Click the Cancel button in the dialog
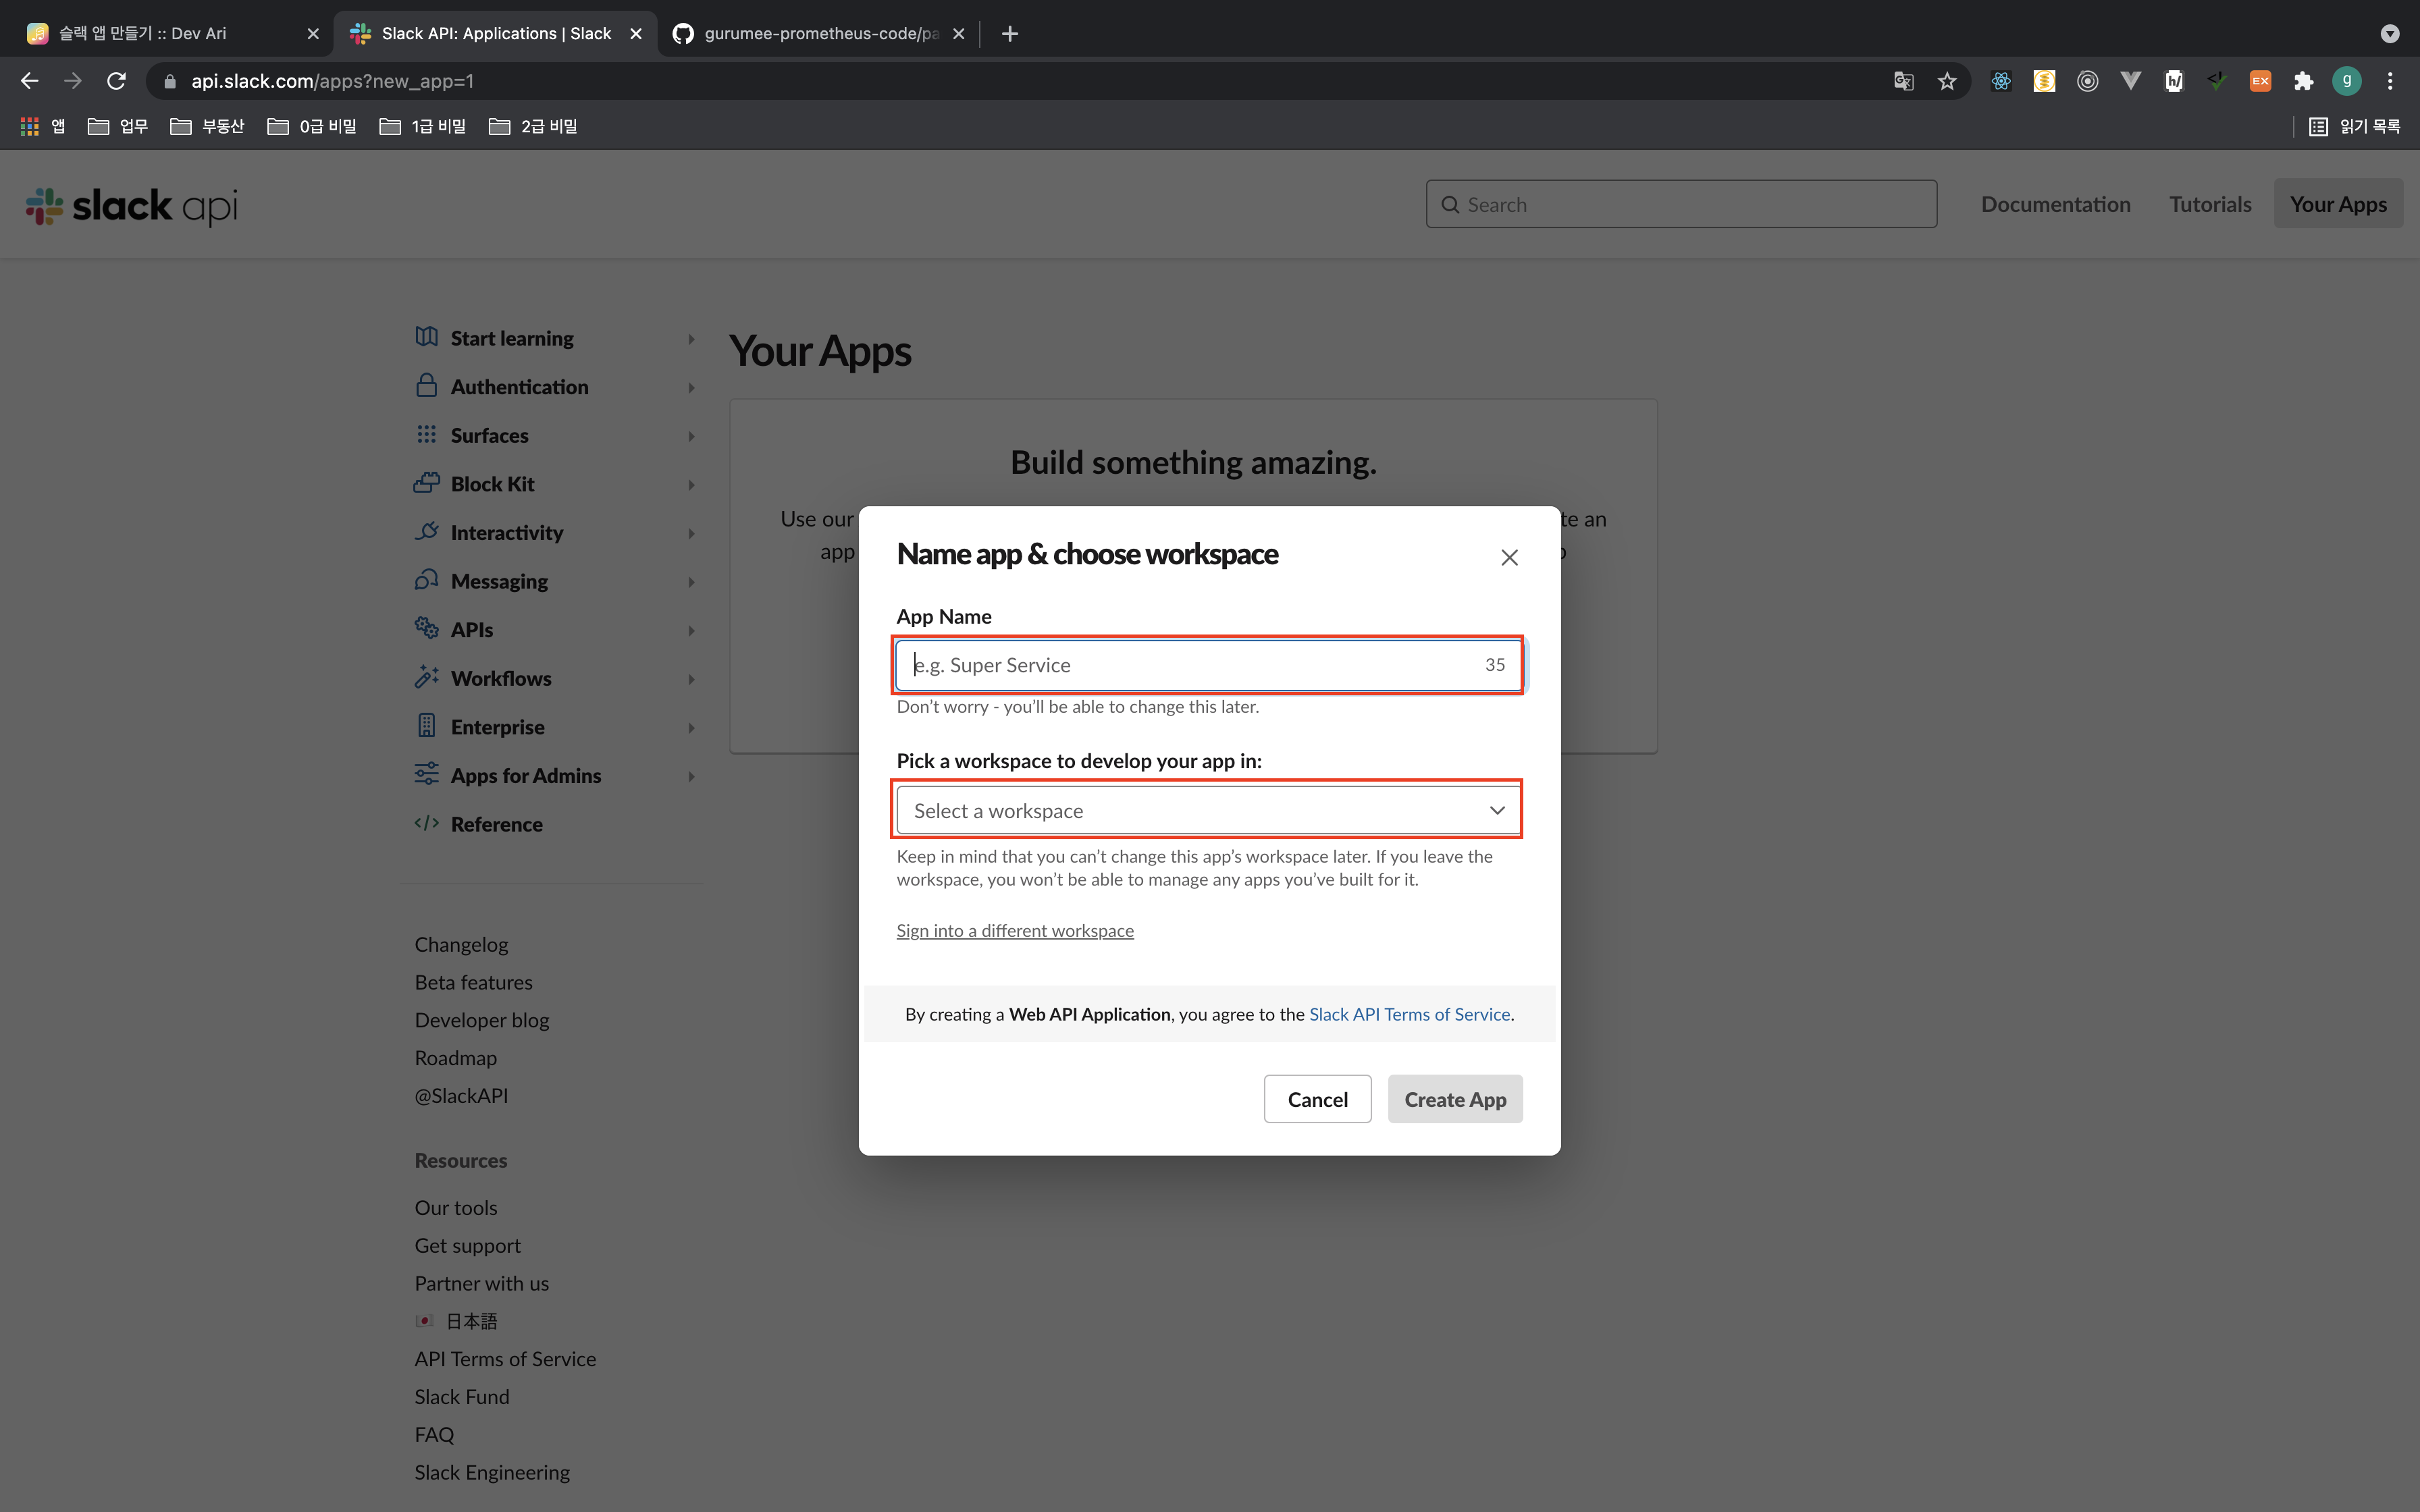The image size is (2420, 1512). click(x=1317, y=1099)
